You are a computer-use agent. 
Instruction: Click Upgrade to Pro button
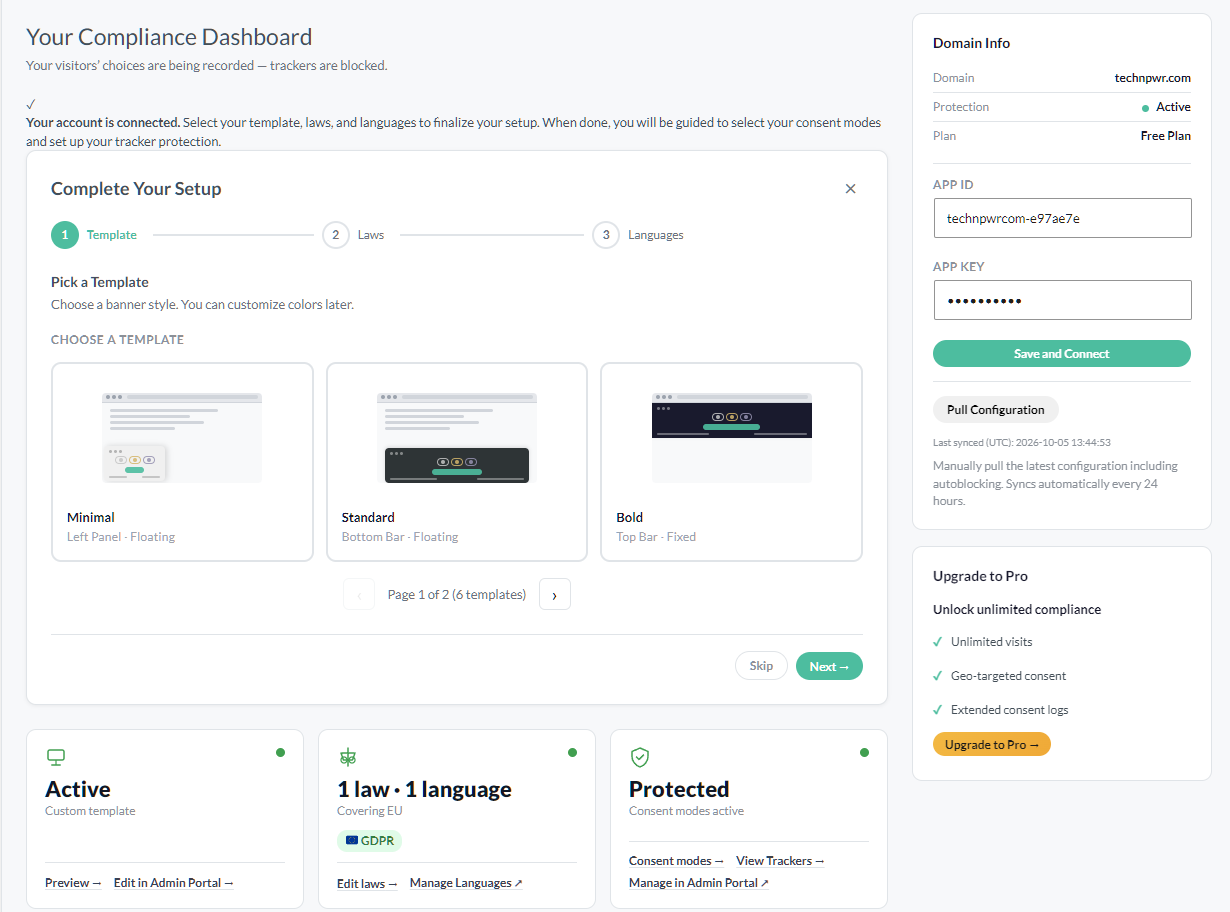pos(992,745)
